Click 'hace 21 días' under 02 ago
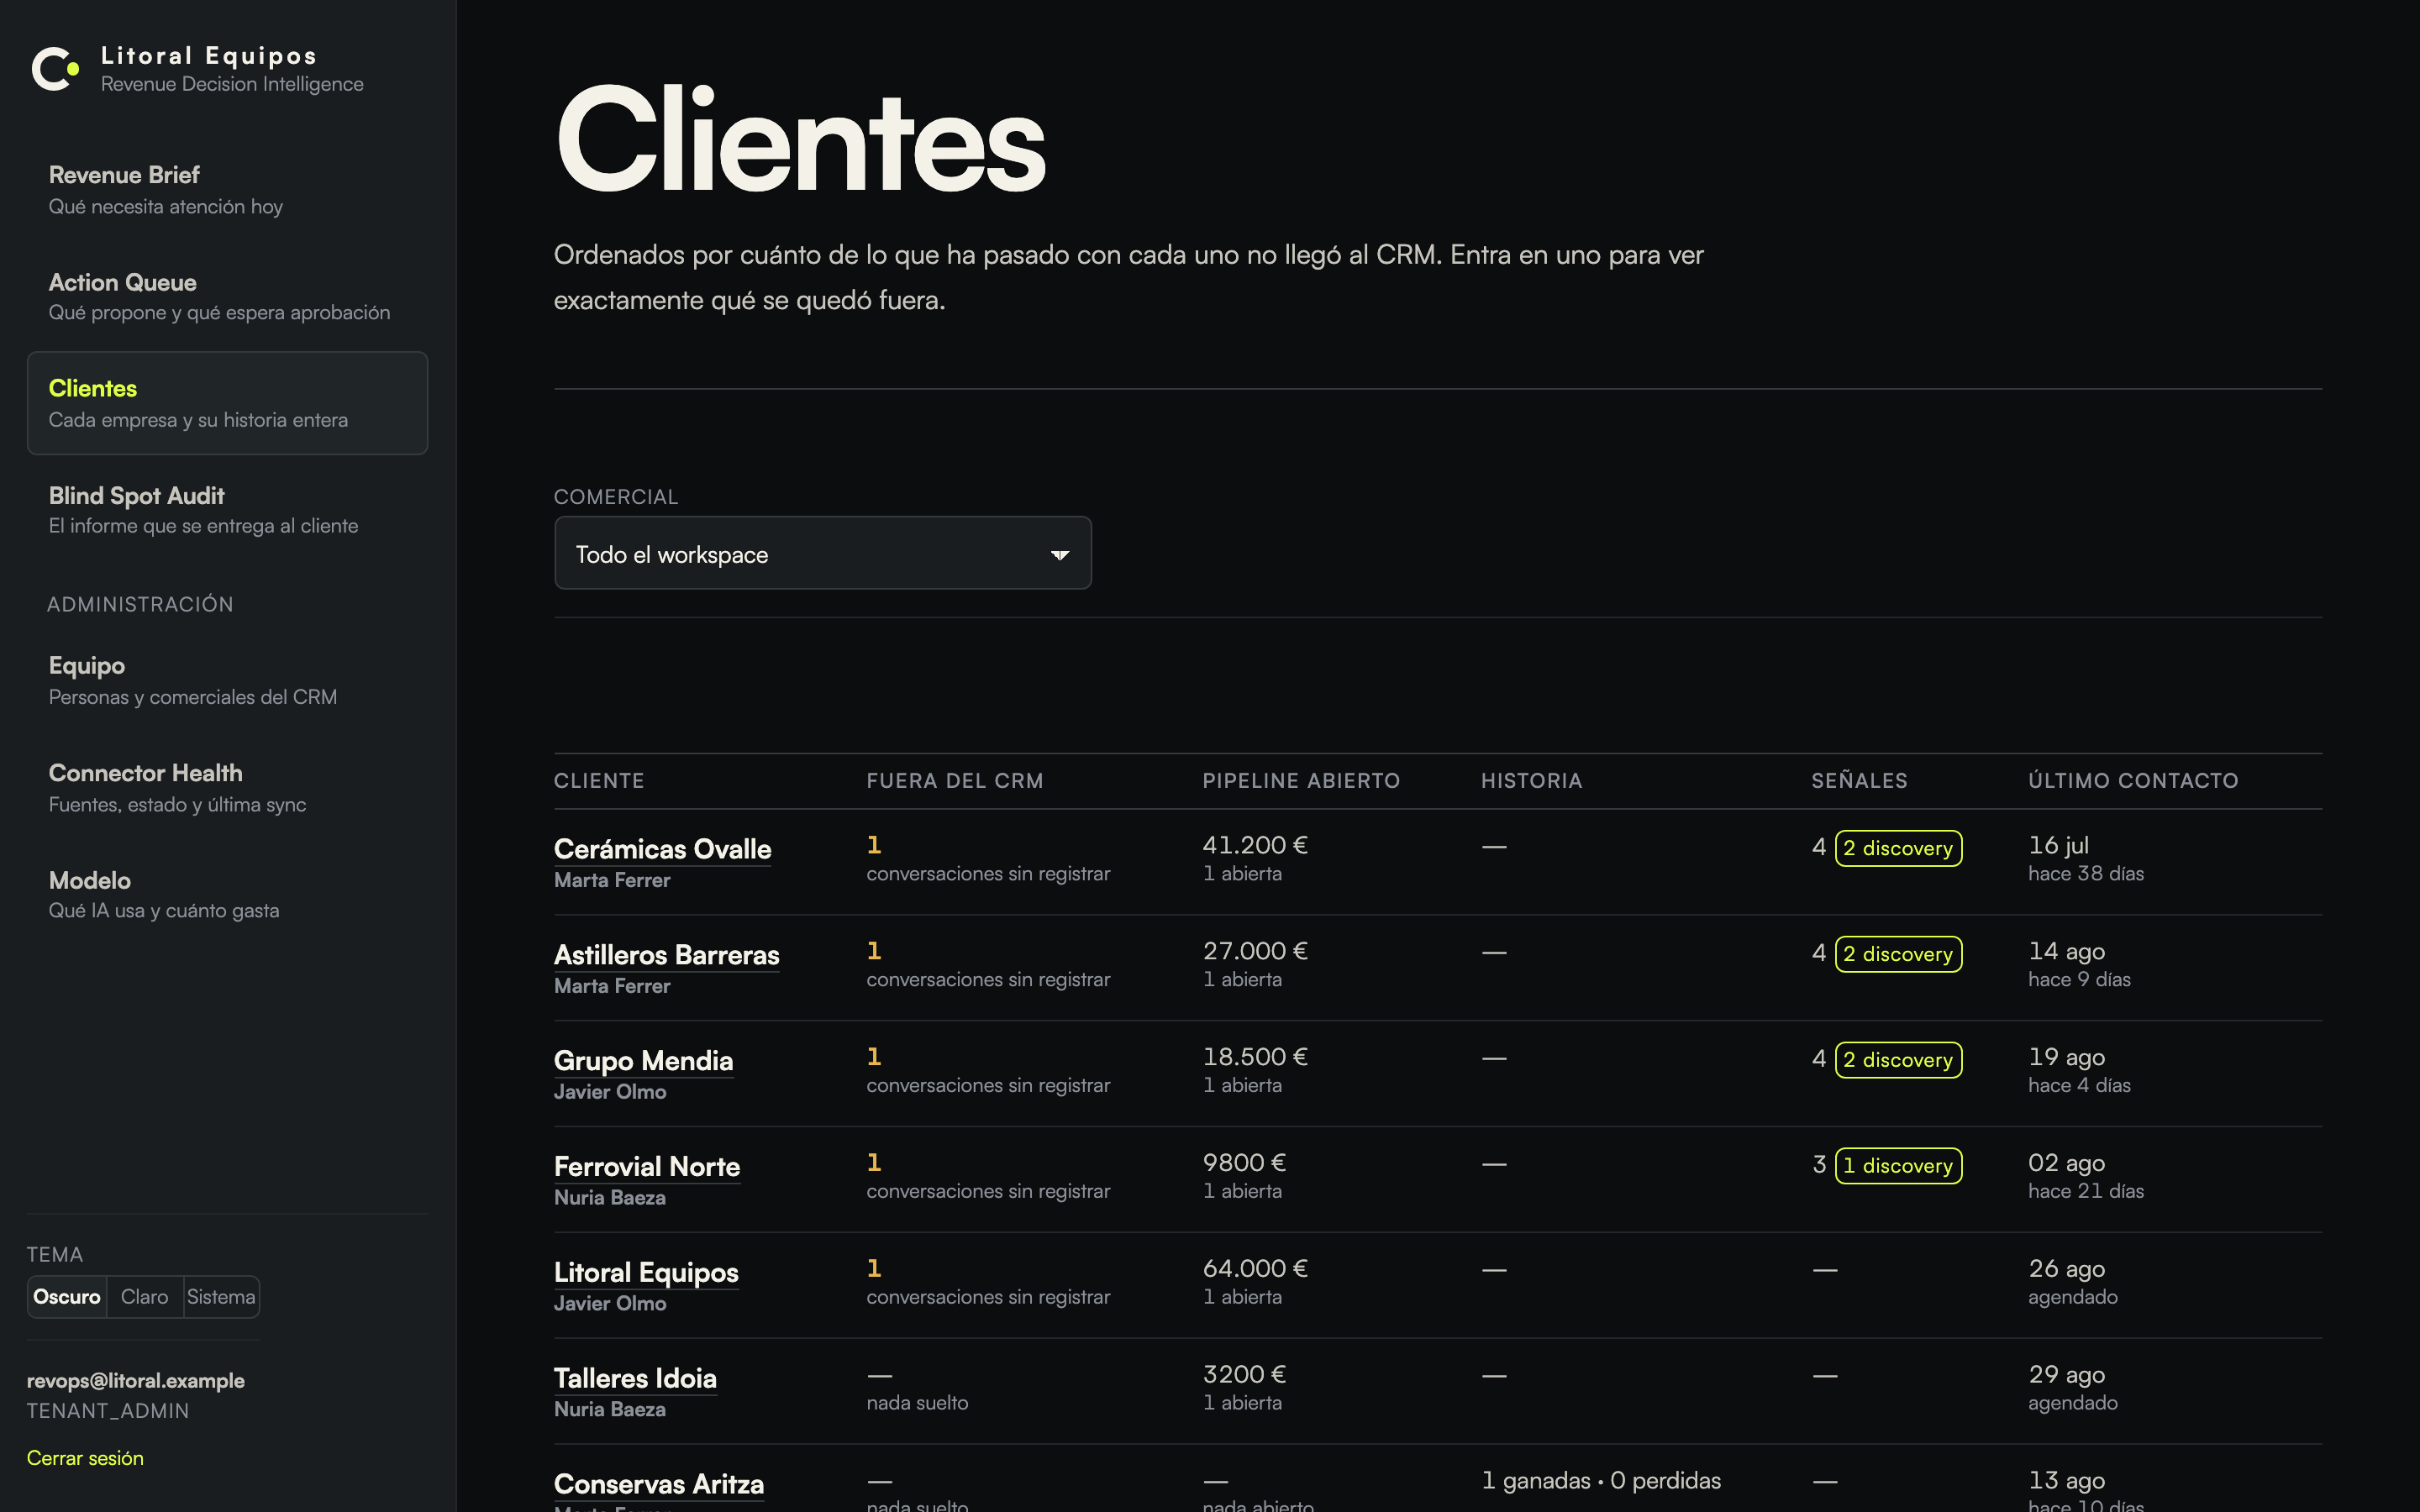 click(2086, 1192)
